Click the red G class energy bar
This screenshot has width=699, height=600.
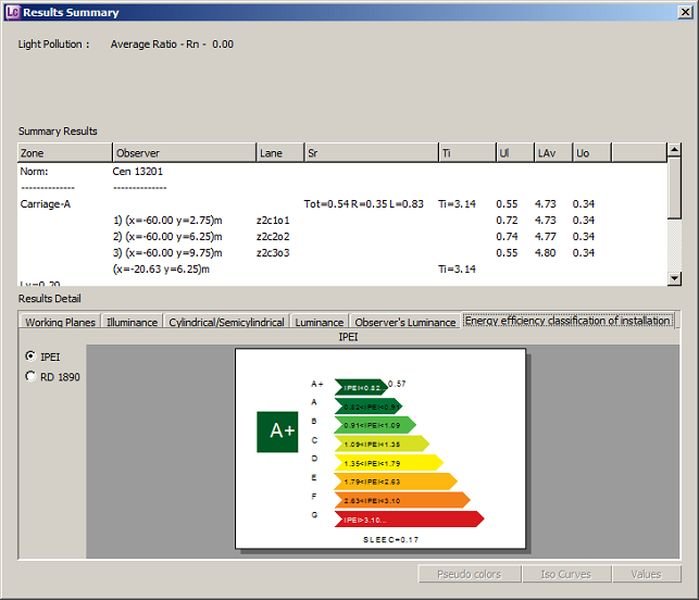409,519
